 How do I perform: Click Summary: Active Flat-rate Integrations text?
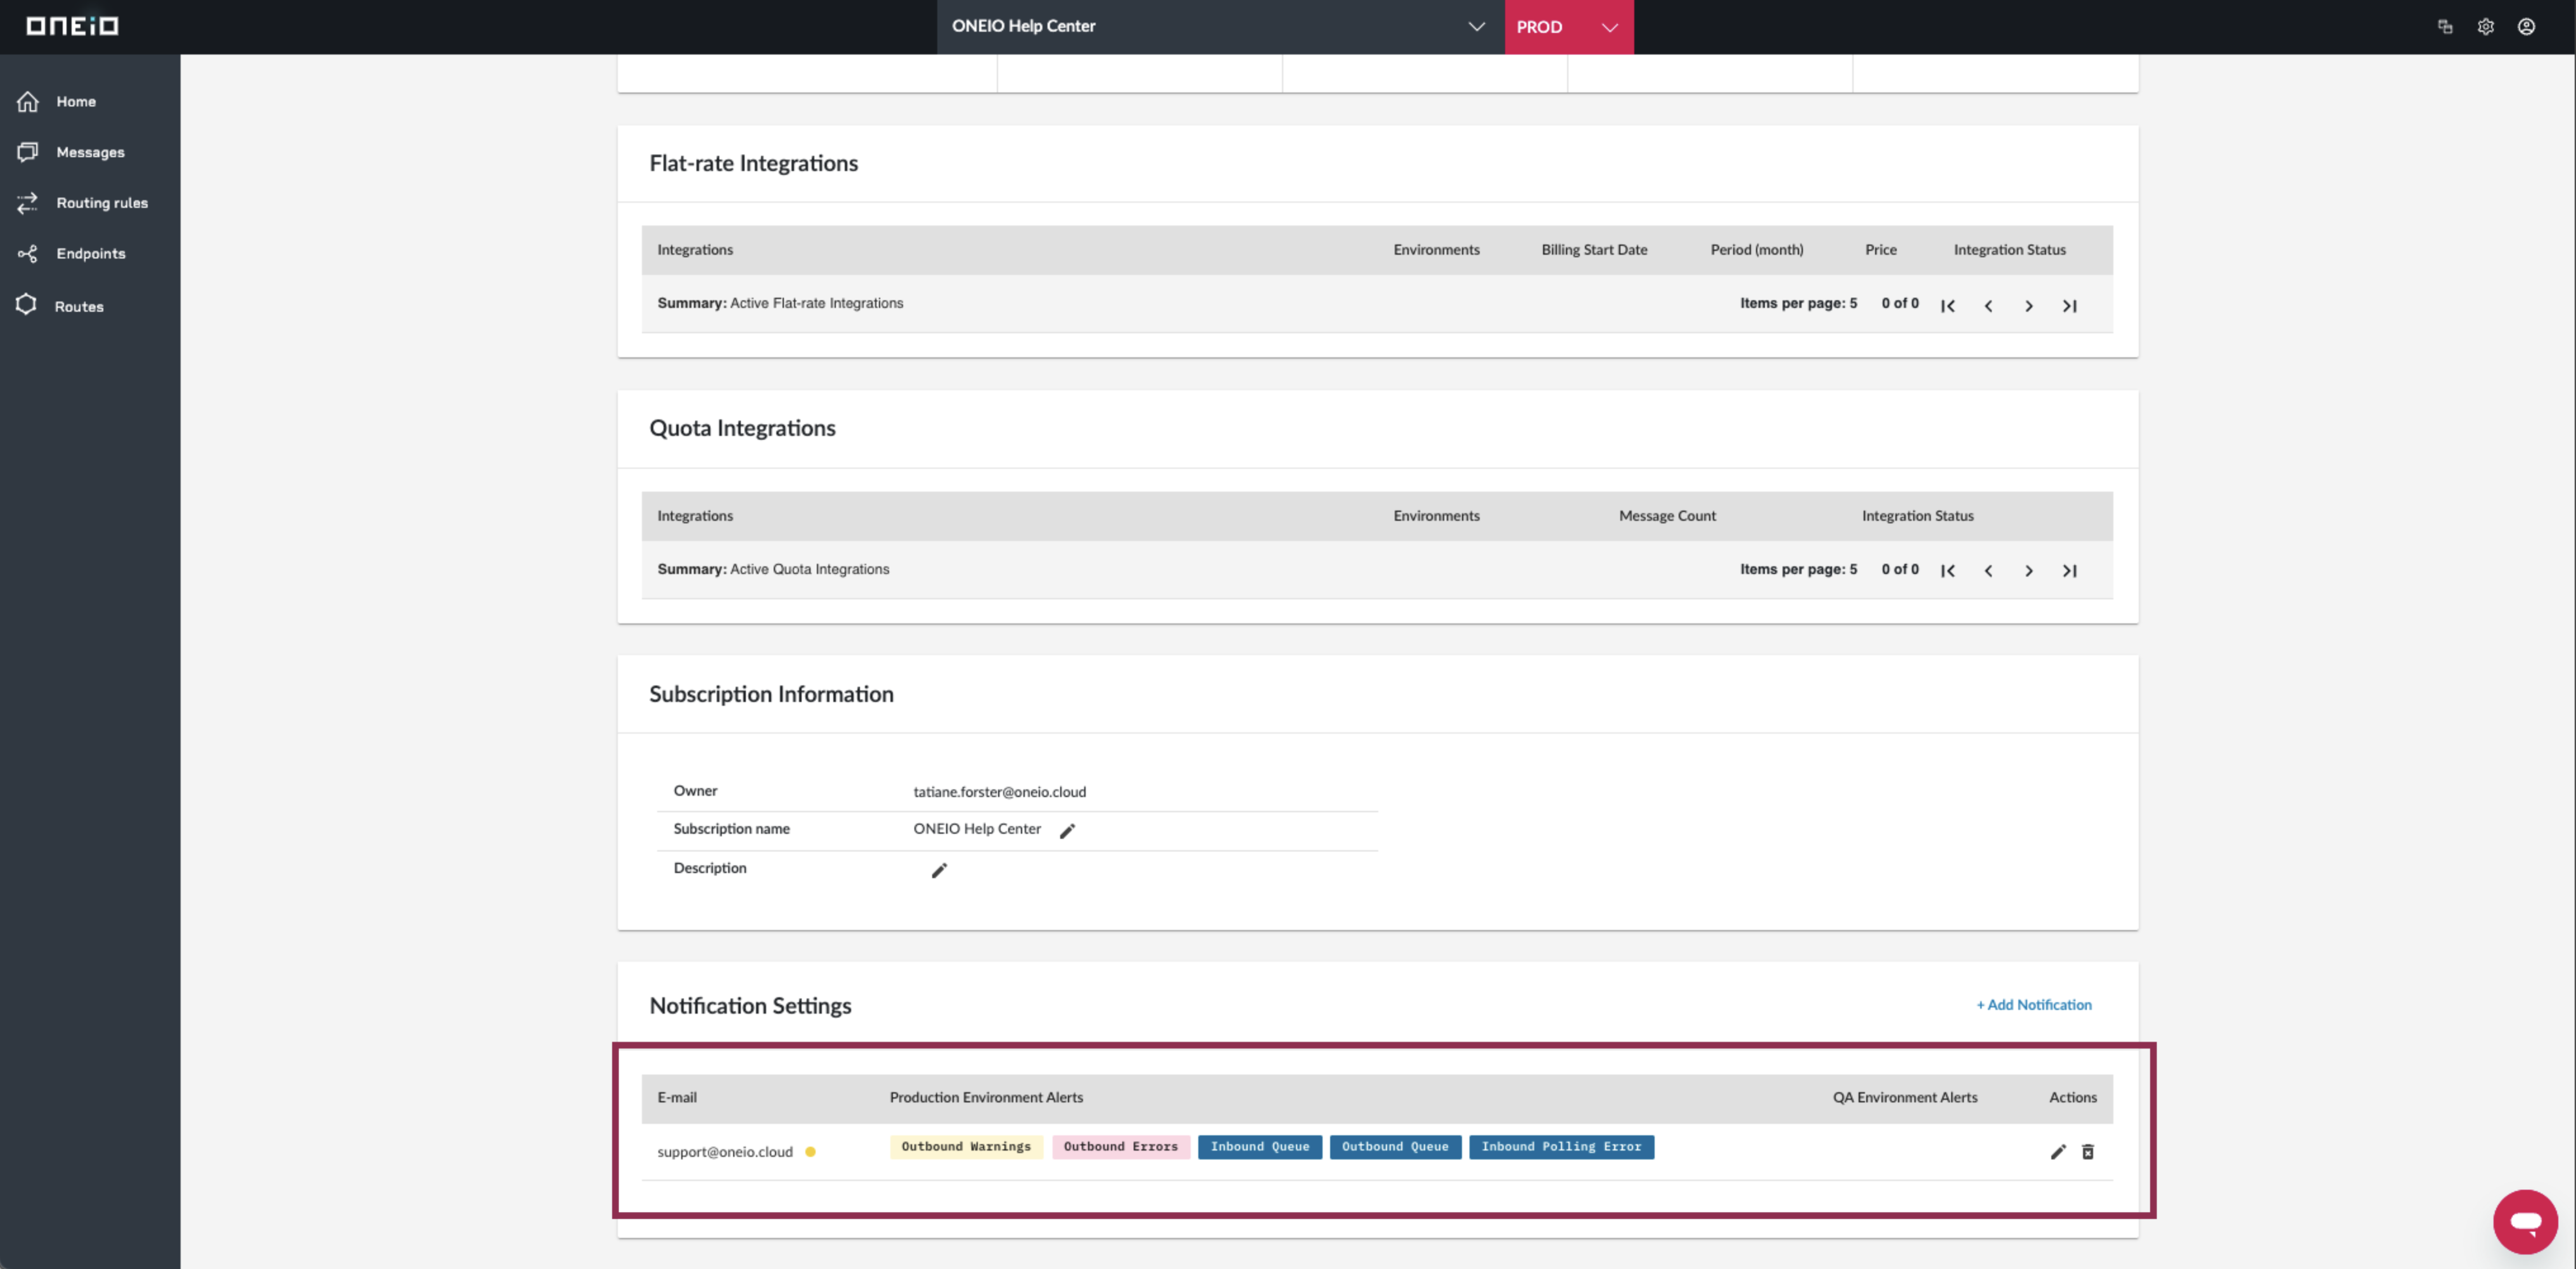[x=780, y=303]
